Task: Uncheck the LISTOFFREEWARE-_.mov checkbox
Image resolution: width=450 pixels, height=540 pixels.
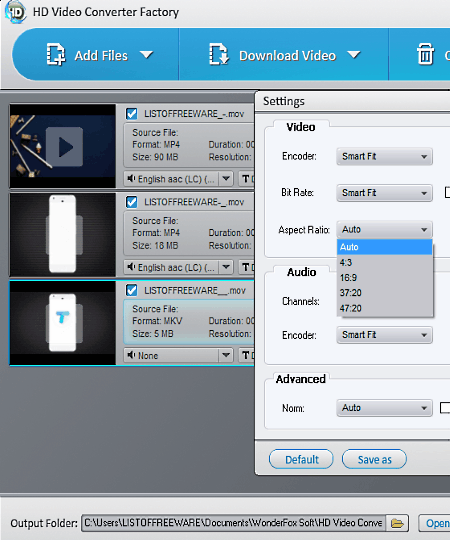Action: [132, 202]
